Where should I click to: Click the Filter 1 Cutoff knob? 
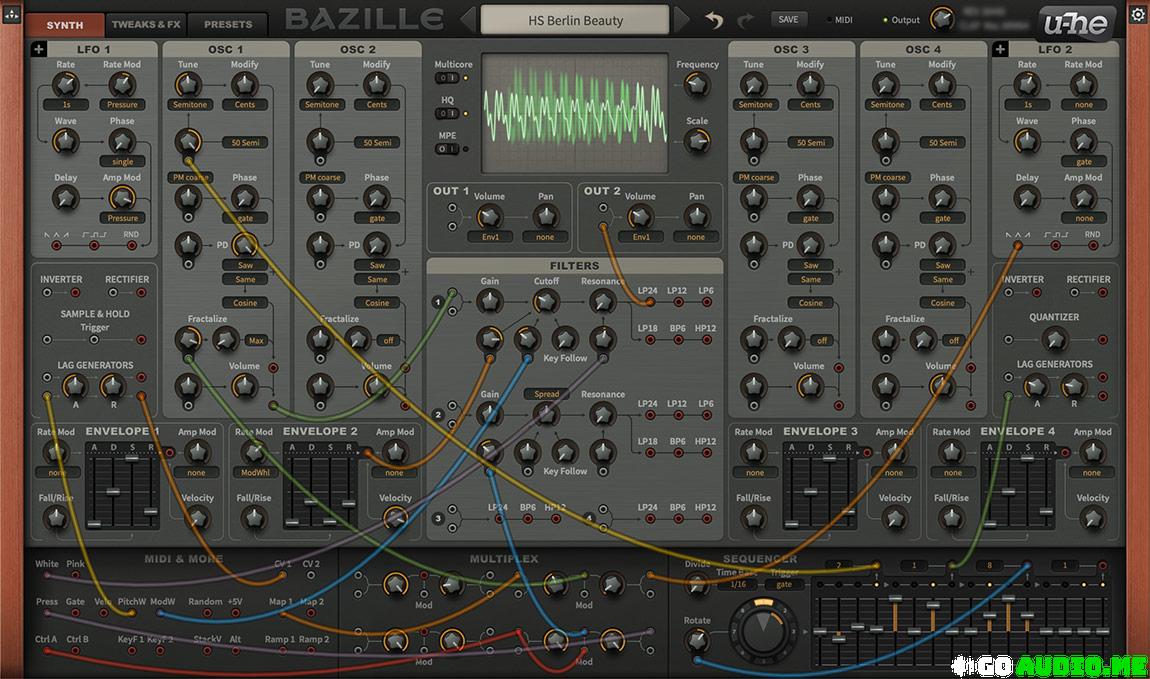[x=545, y=301]
